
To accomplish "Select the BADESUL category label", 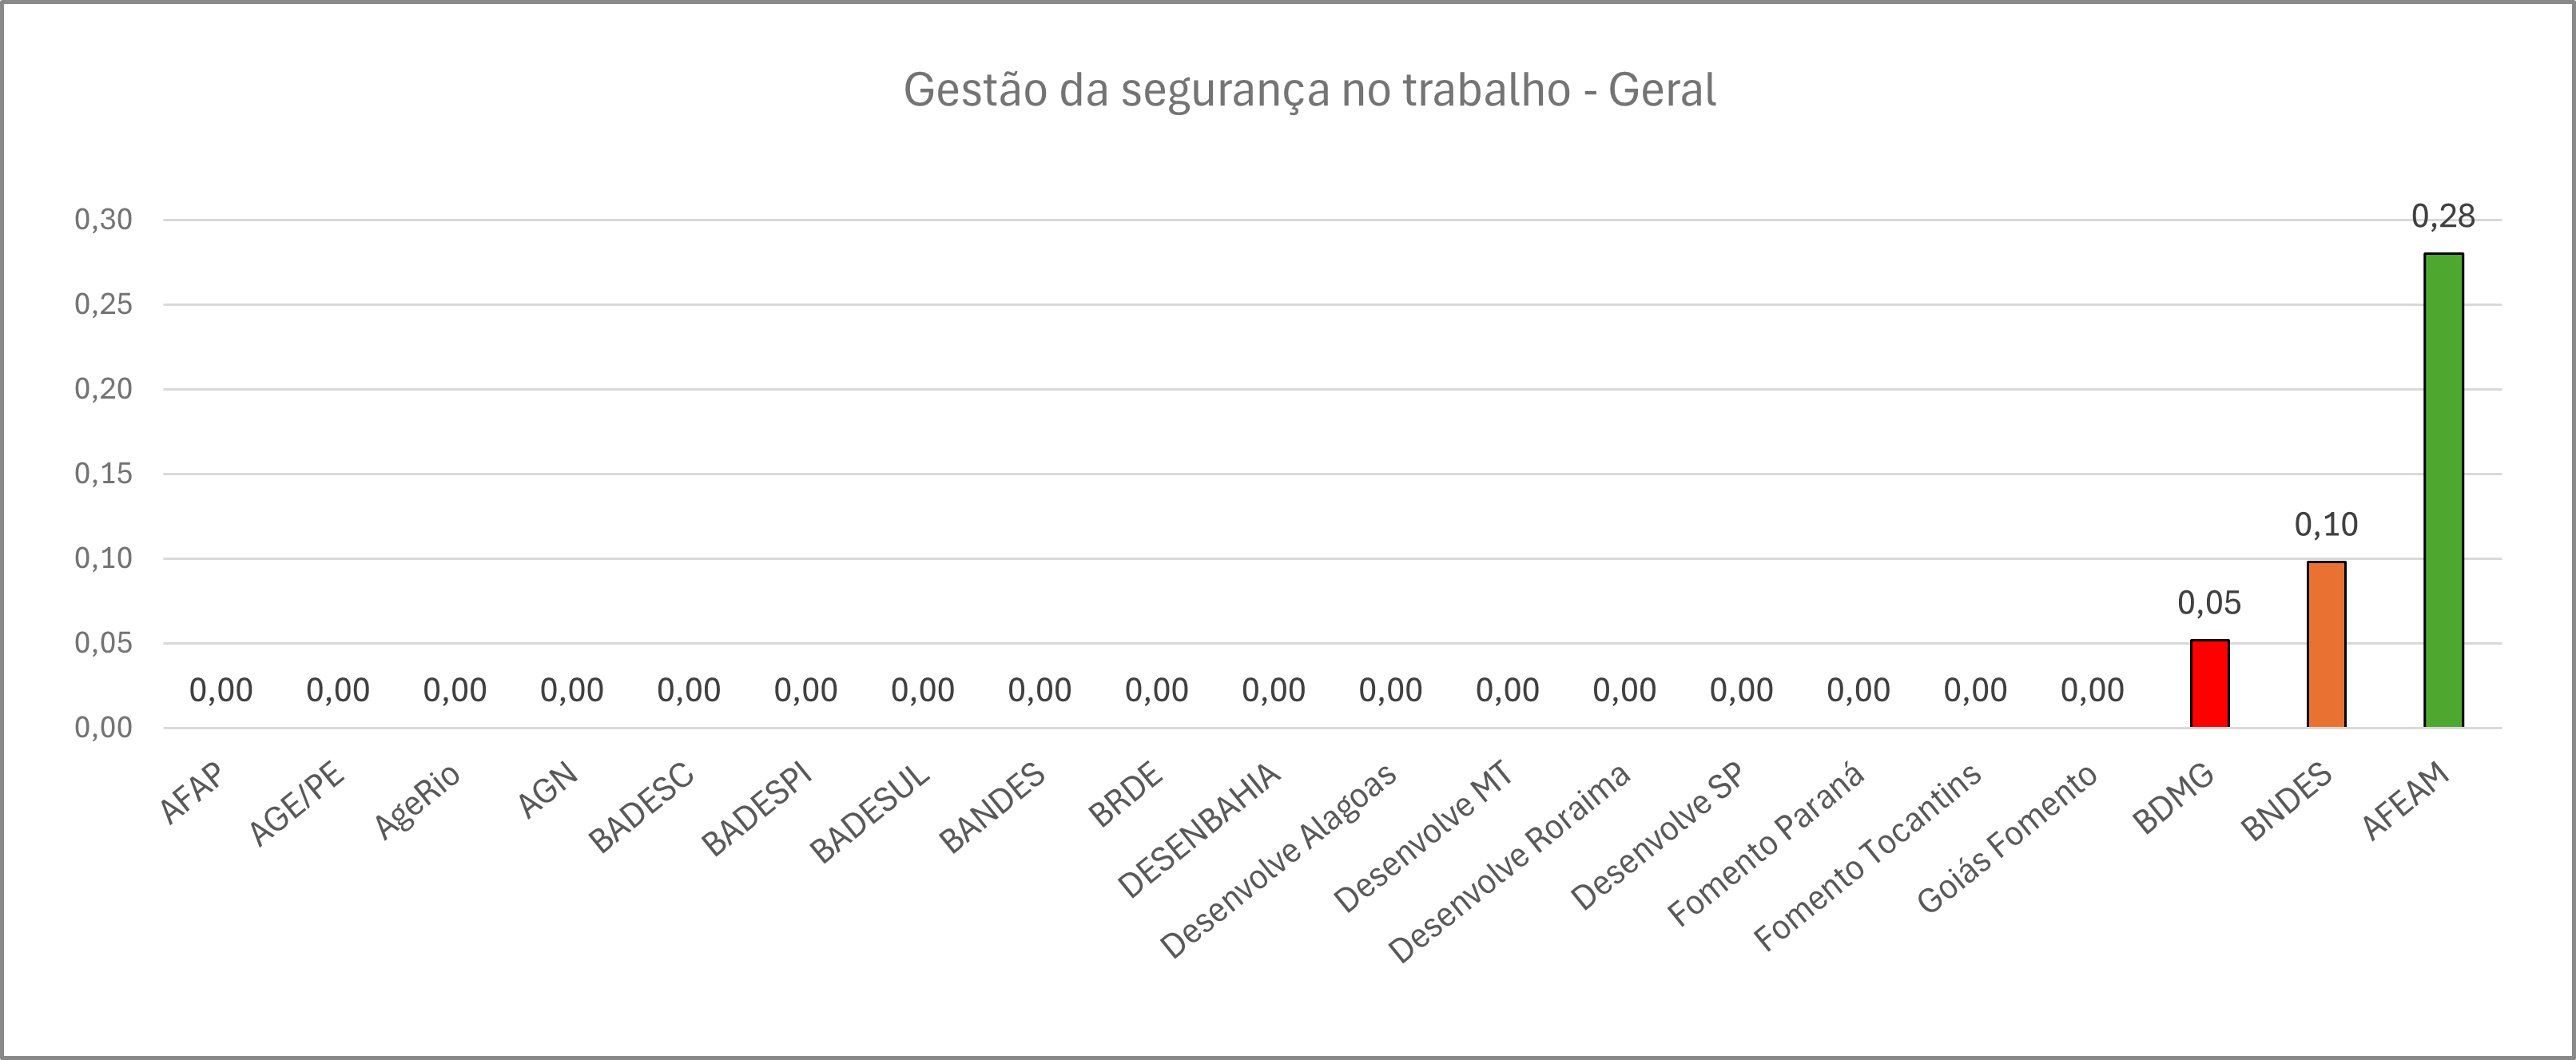I will coord(870,814).
